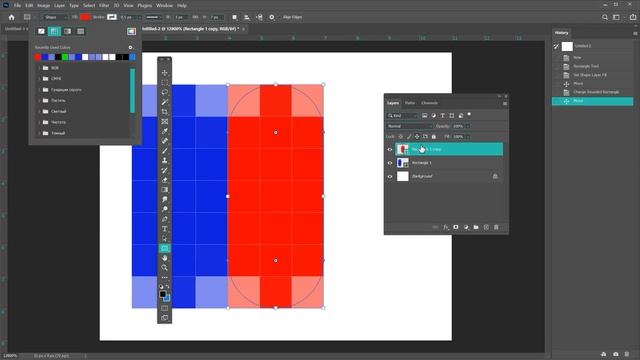
Task: Expand the Градации серого swatch folder
Action: (x=39, y=90)
